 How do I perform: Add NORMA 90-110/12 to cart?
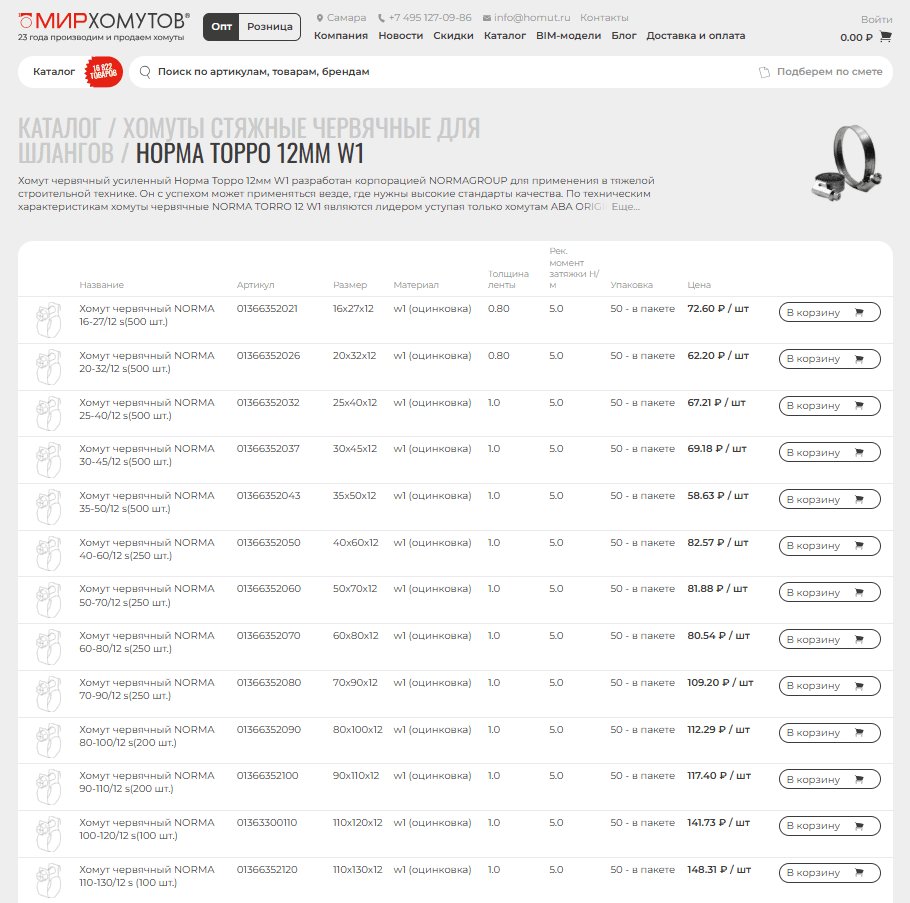829,779
